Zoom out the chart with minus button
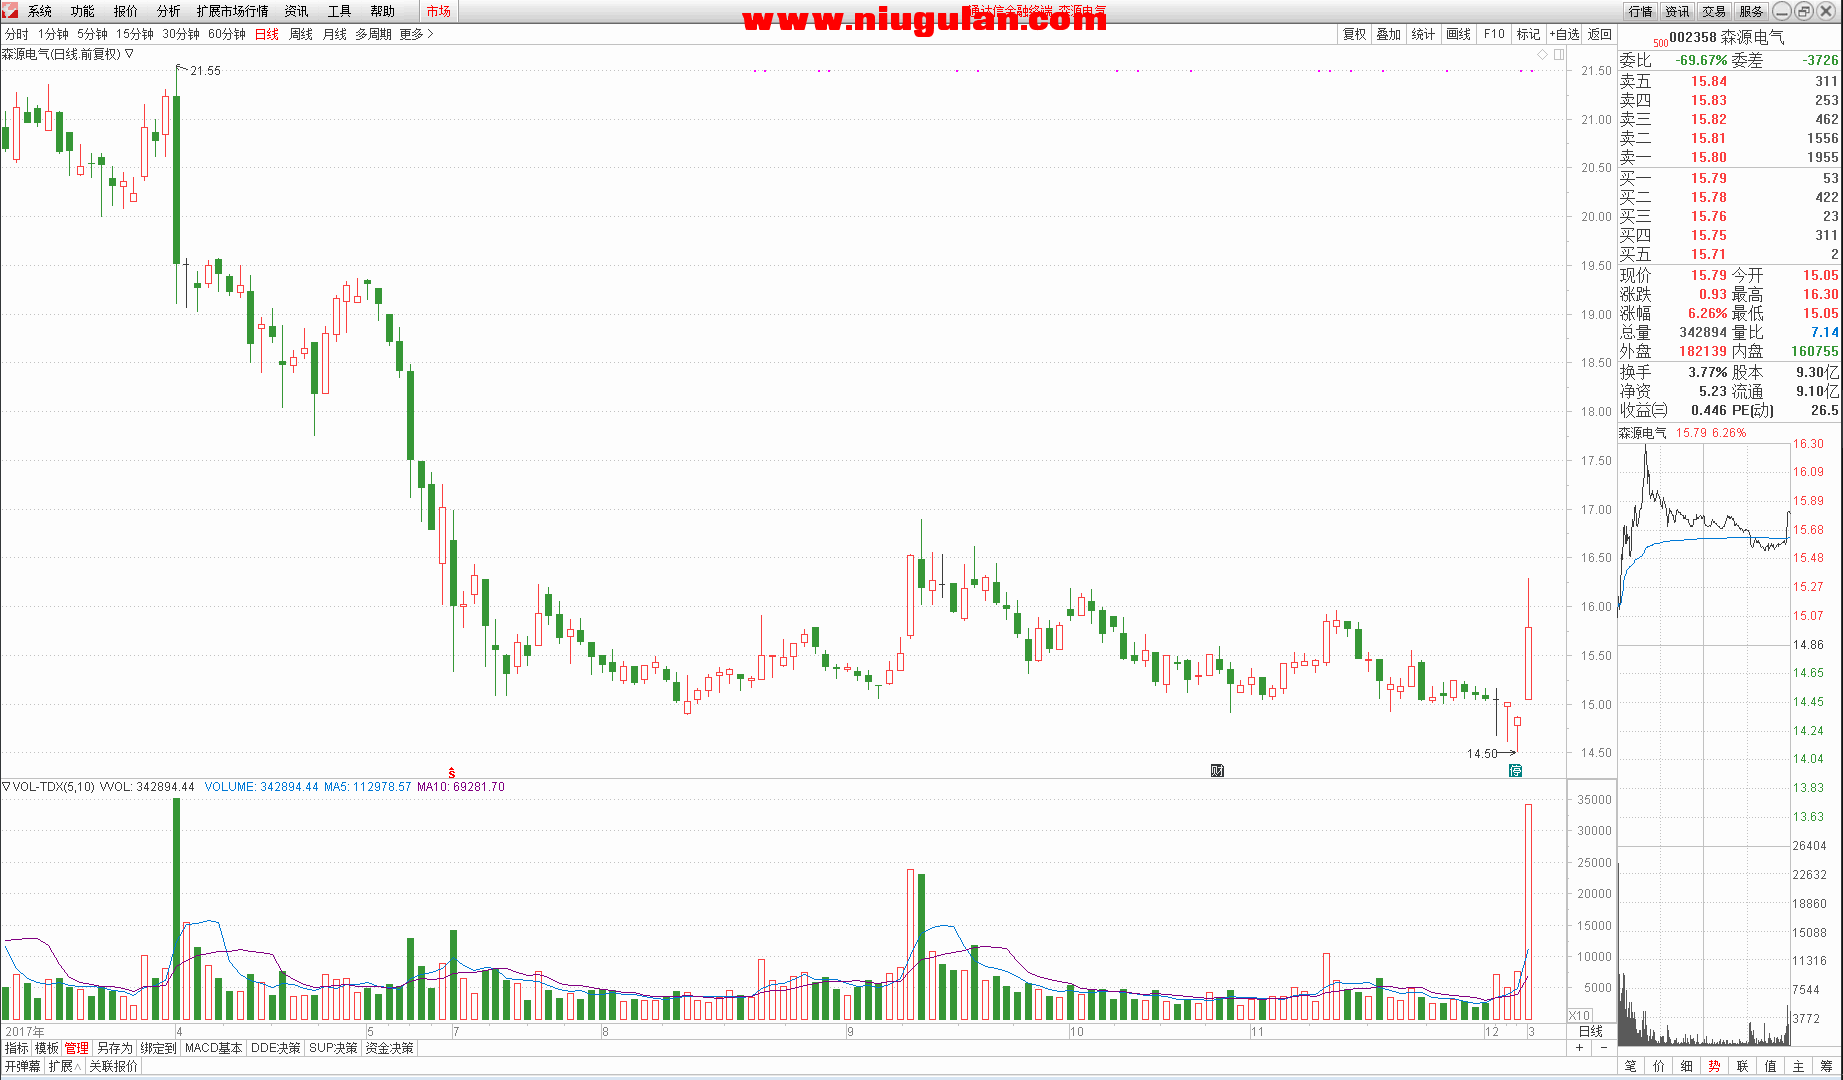This screenshot has width=1843, height=1080. point(1604,1048)
